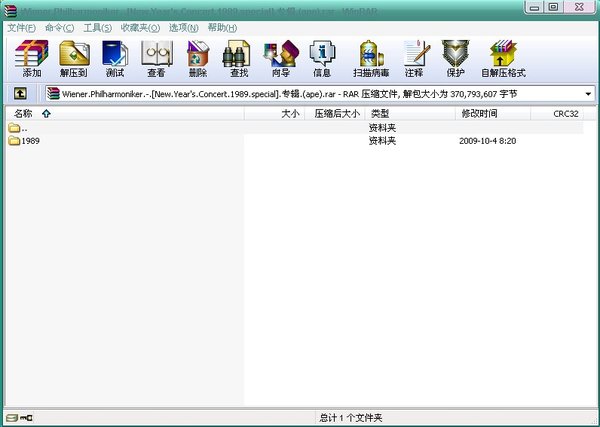Click the 删除 (Delete) toolbar icon

pyautogui.click(x=198, y=59)
